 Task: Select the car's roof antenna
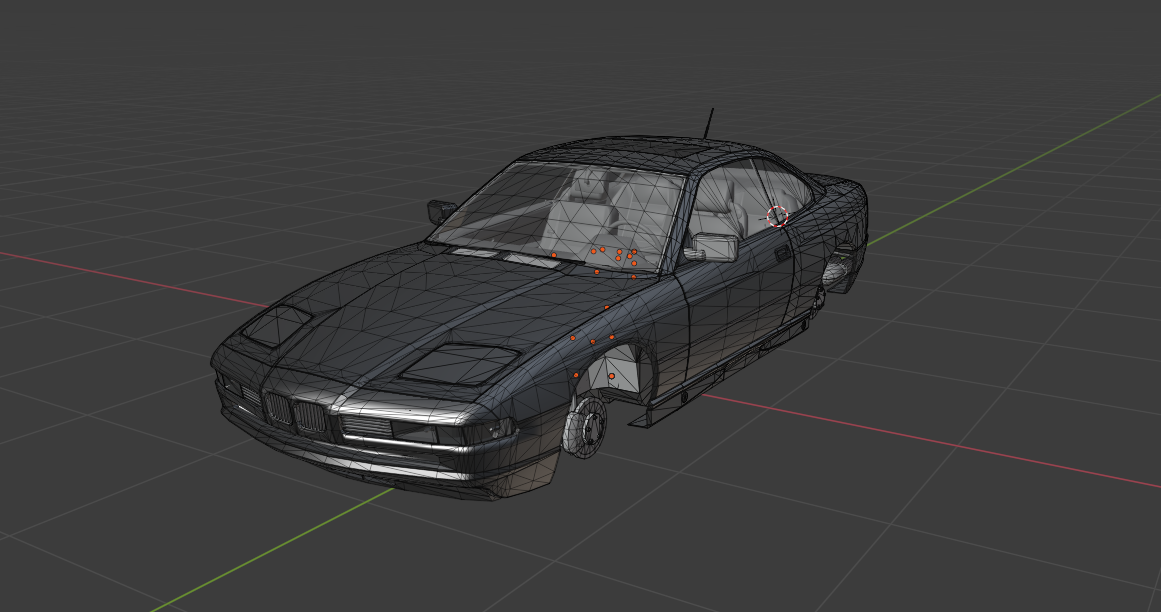(x=709, y=123)
